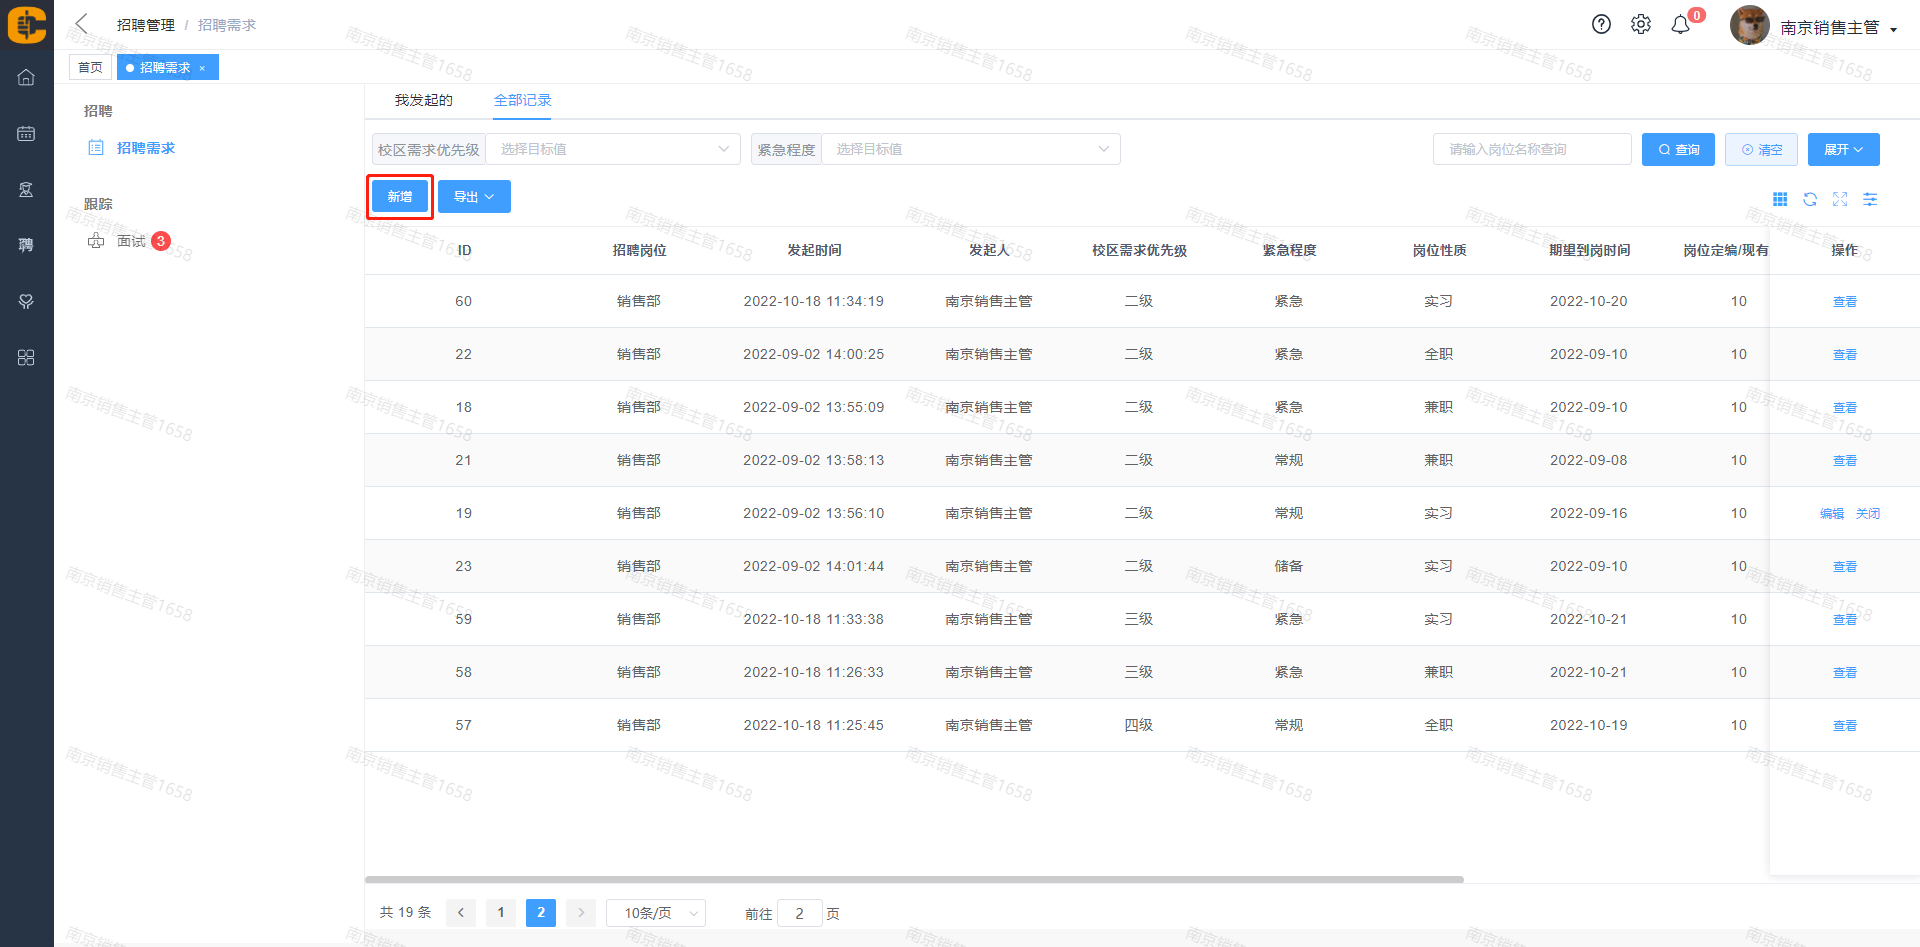Click the position name search field

coord(1531,149)
